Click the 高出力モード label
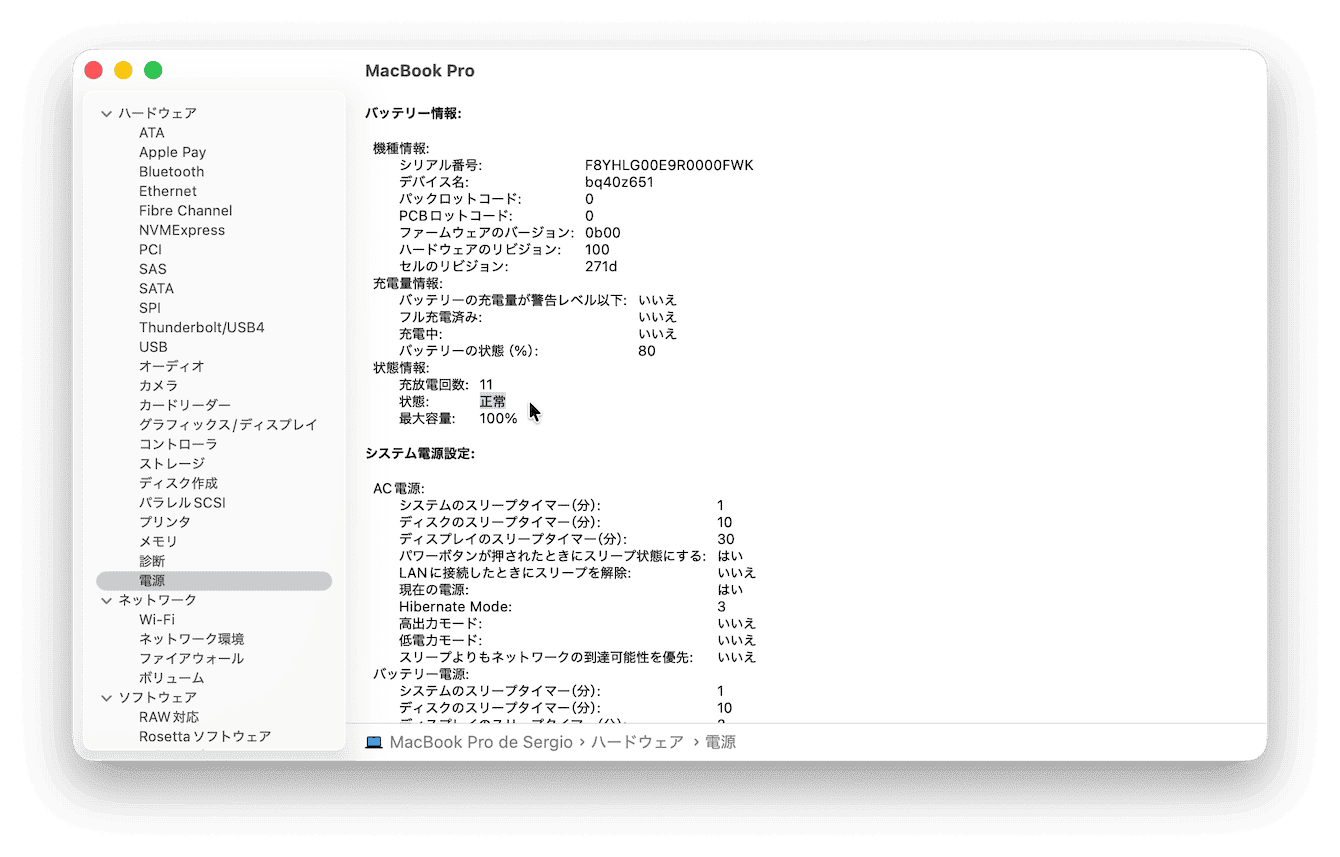The image size is (1340, 857). point(440,624)
